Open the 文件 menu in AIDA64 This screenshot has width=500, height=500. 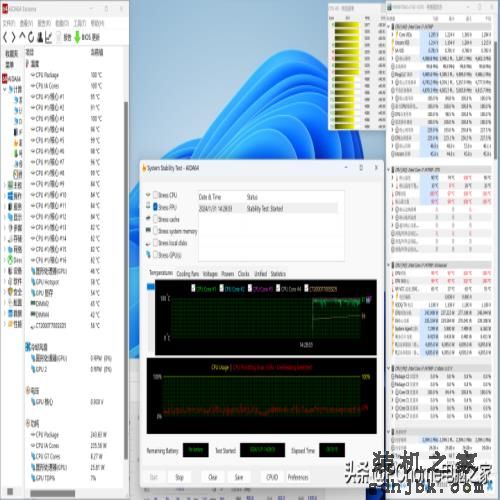coord(9,23)
